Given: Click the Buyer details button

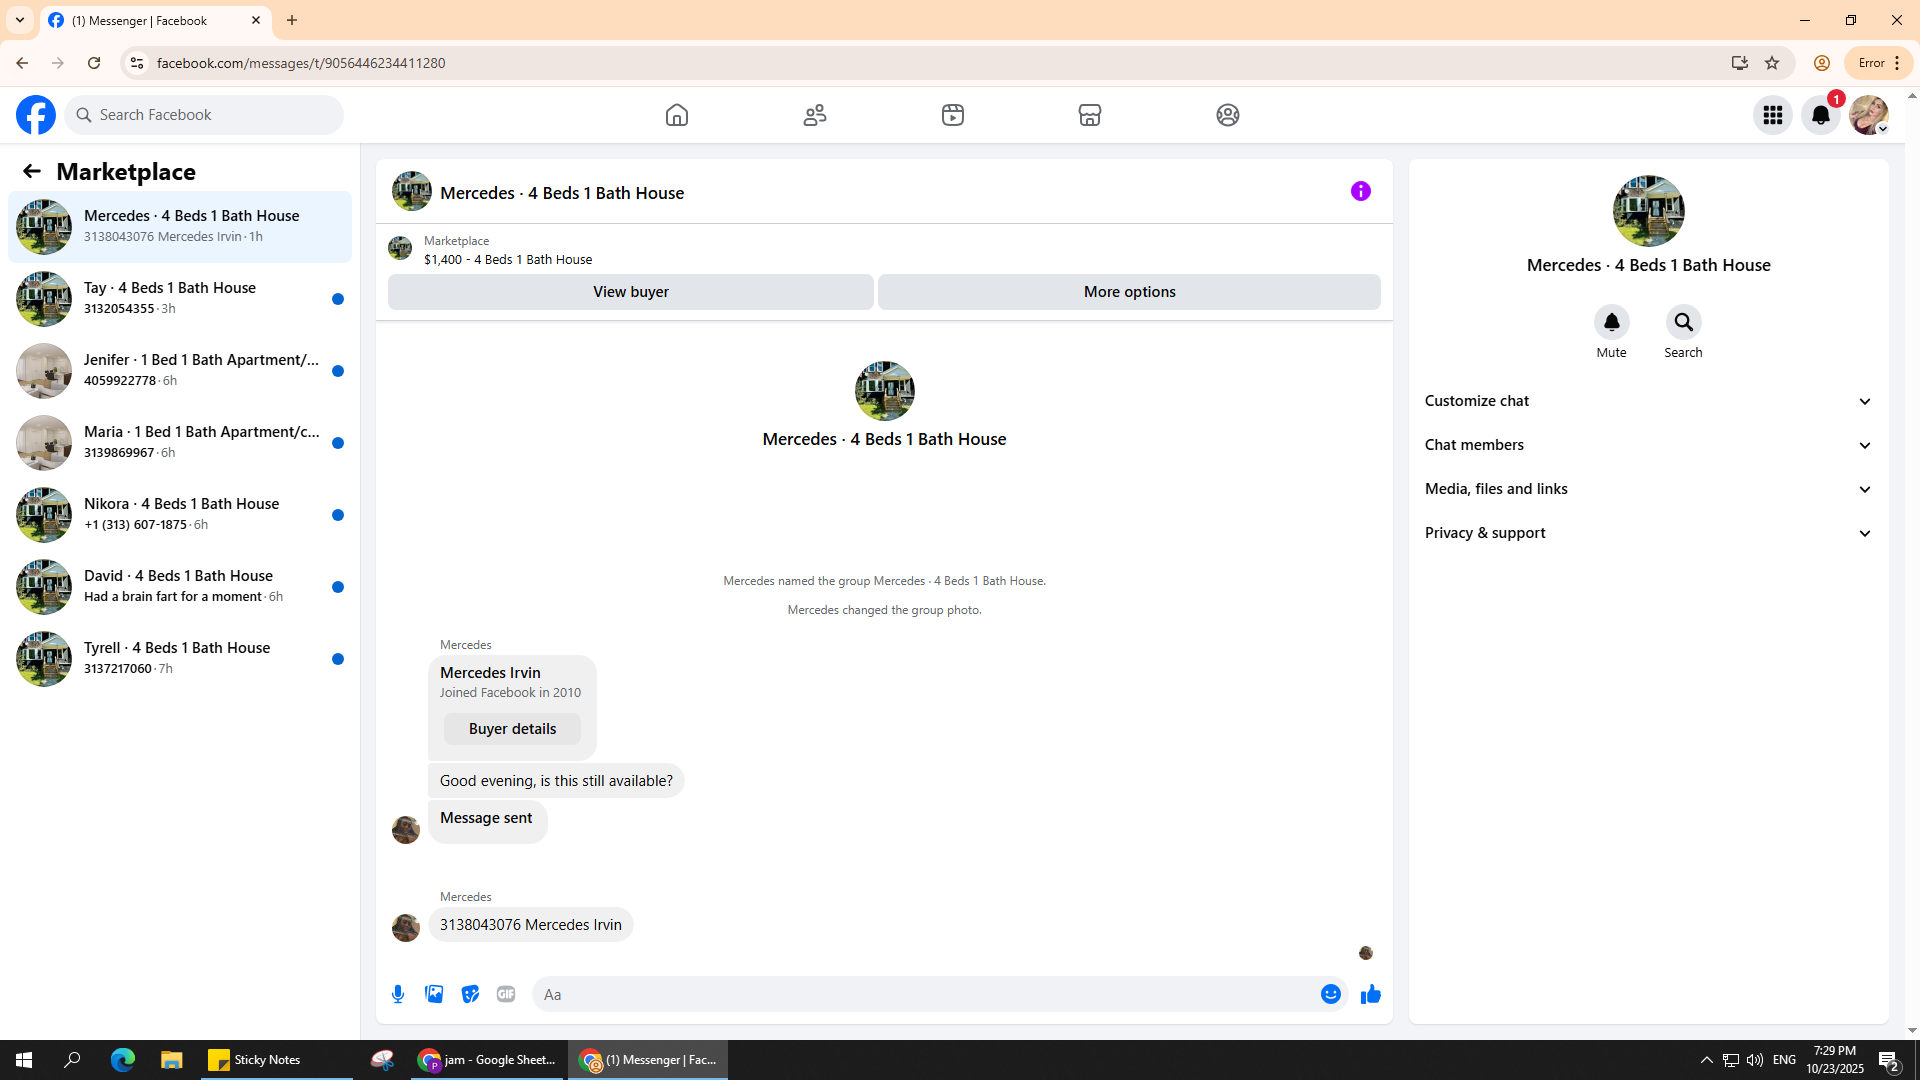Looking at the screenshot, I should pyautogui.click(x=512, y=729).
